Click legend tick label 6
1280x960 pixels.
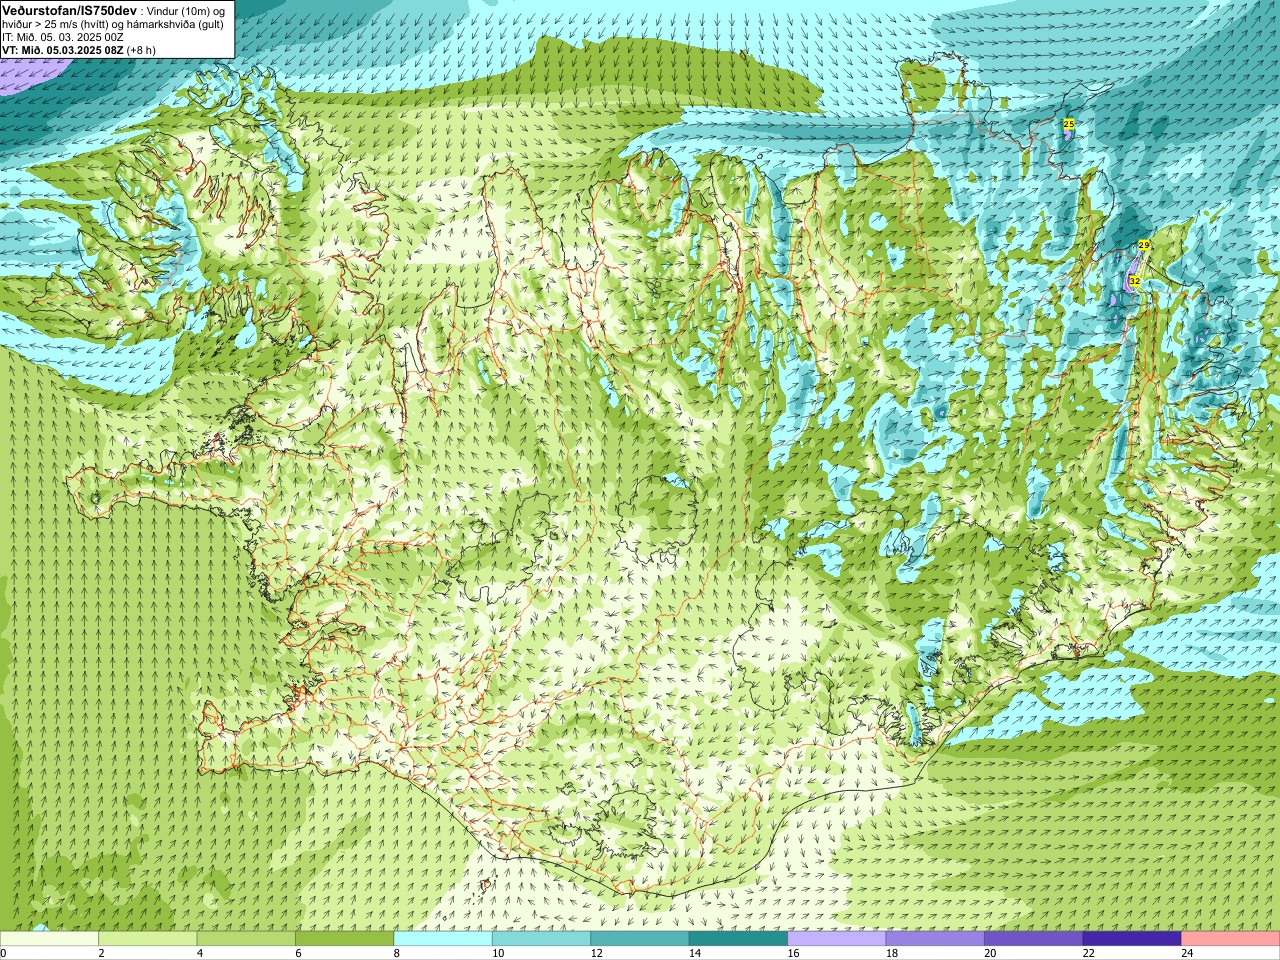(299, 954)
